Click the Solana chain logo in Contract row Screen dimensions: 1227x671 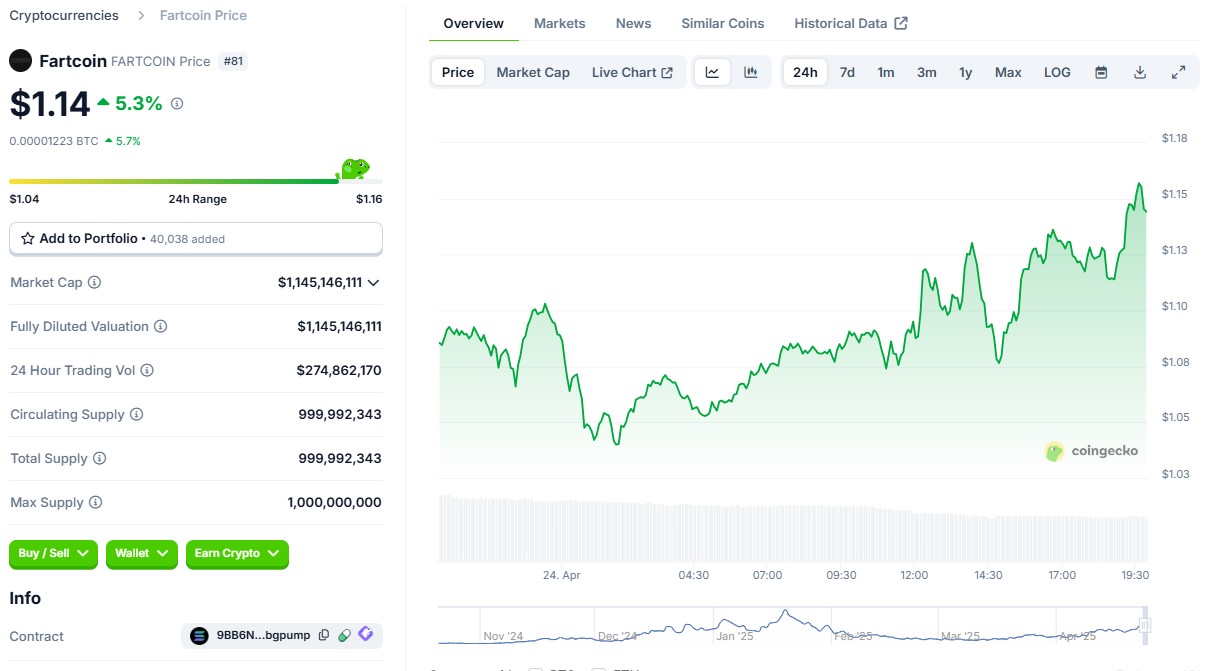(x=199, y=636)
